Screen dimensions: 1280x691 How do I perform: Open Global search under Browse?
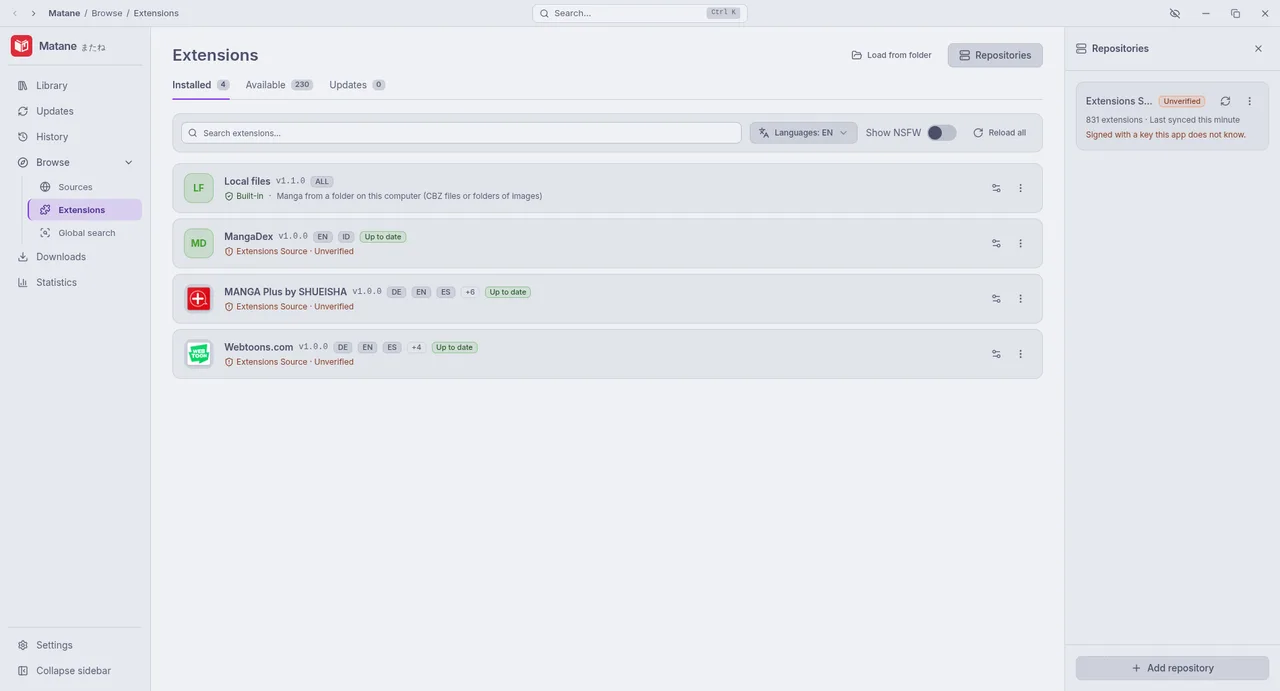coord(85,233)
